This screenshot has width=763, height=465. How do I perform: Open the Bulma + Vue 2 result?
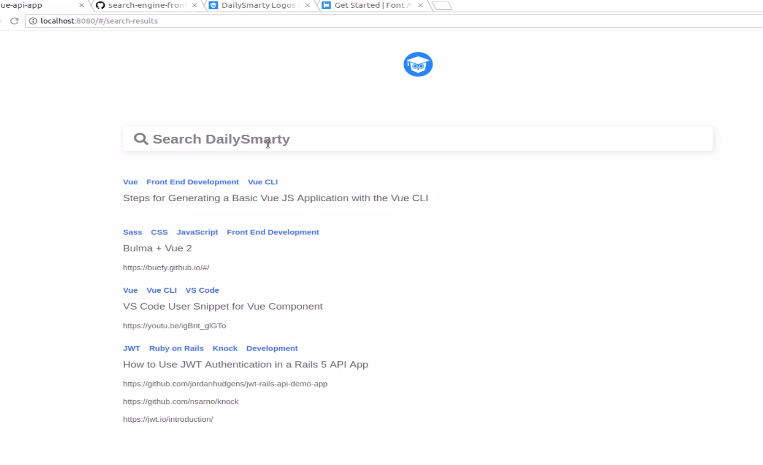pos(157,248)
